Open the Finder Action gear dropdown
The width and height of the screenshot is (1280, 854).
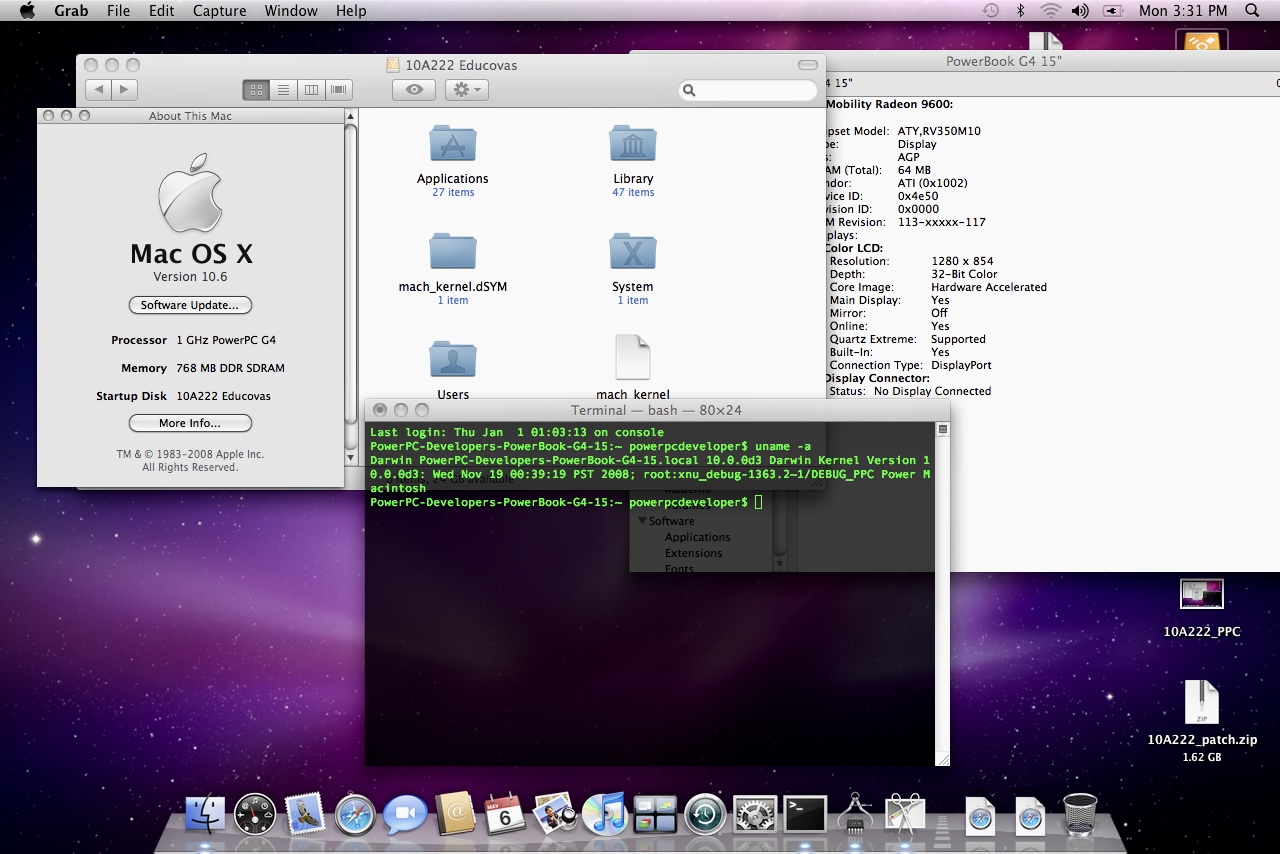(466, 90)
